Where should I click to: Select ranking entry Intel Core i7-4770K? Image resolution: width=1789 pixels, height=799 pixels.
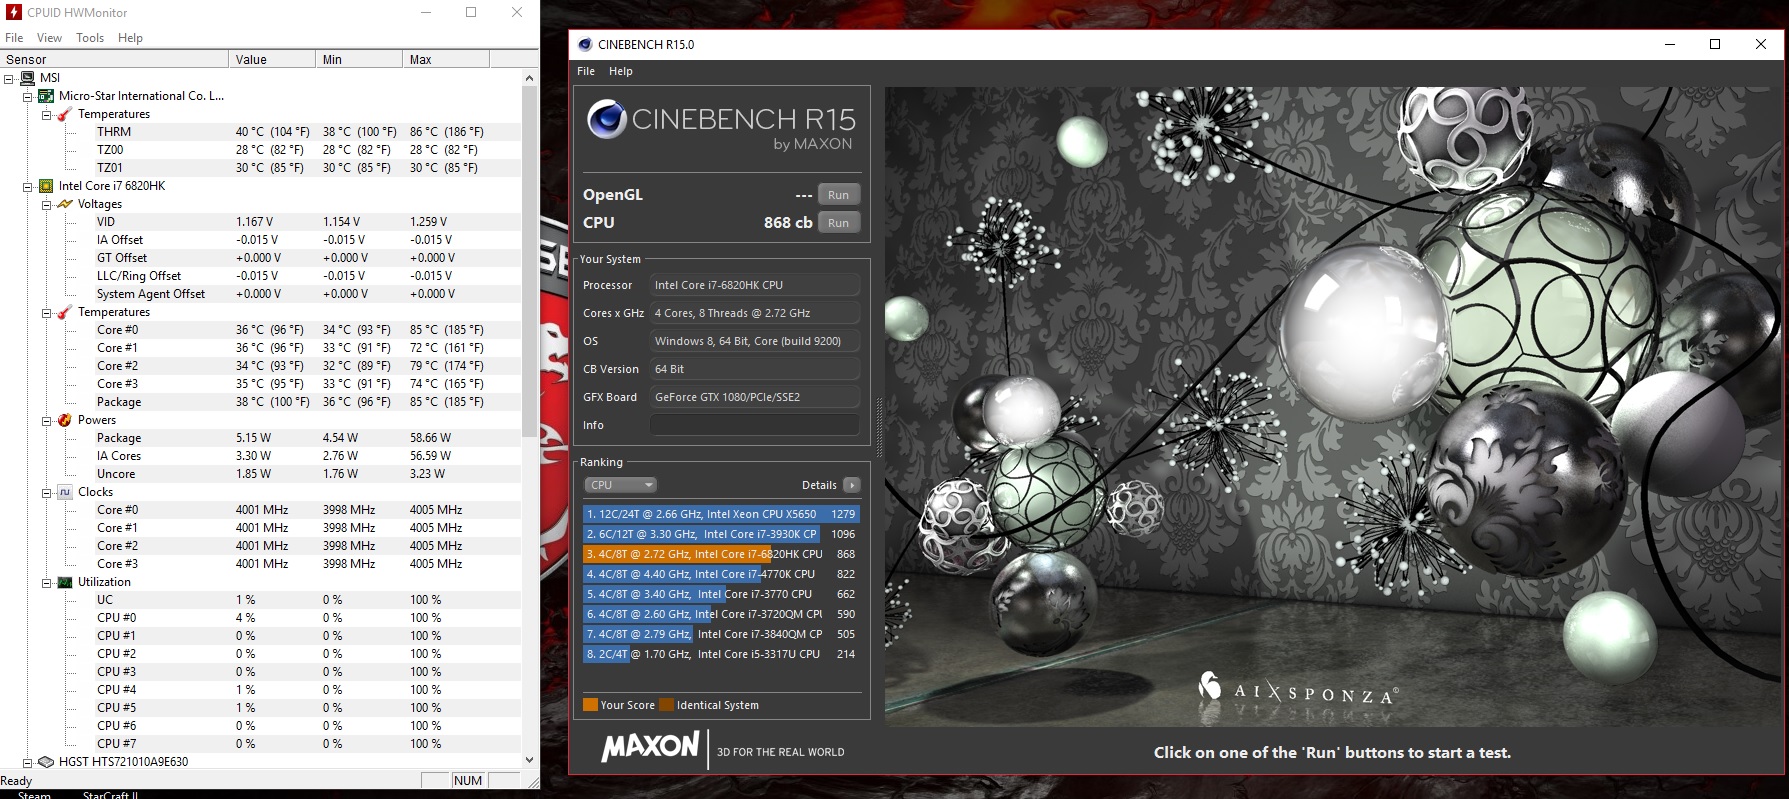pyautogui.click(x=721, y=574)
